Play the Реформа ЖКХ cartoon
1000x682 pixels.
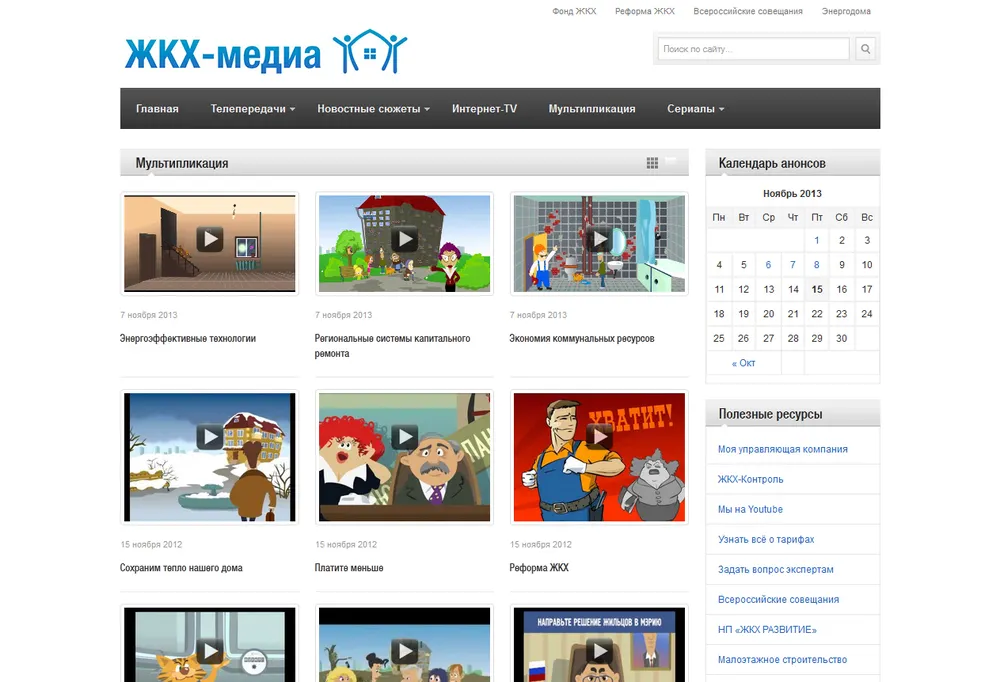[599, 438]
